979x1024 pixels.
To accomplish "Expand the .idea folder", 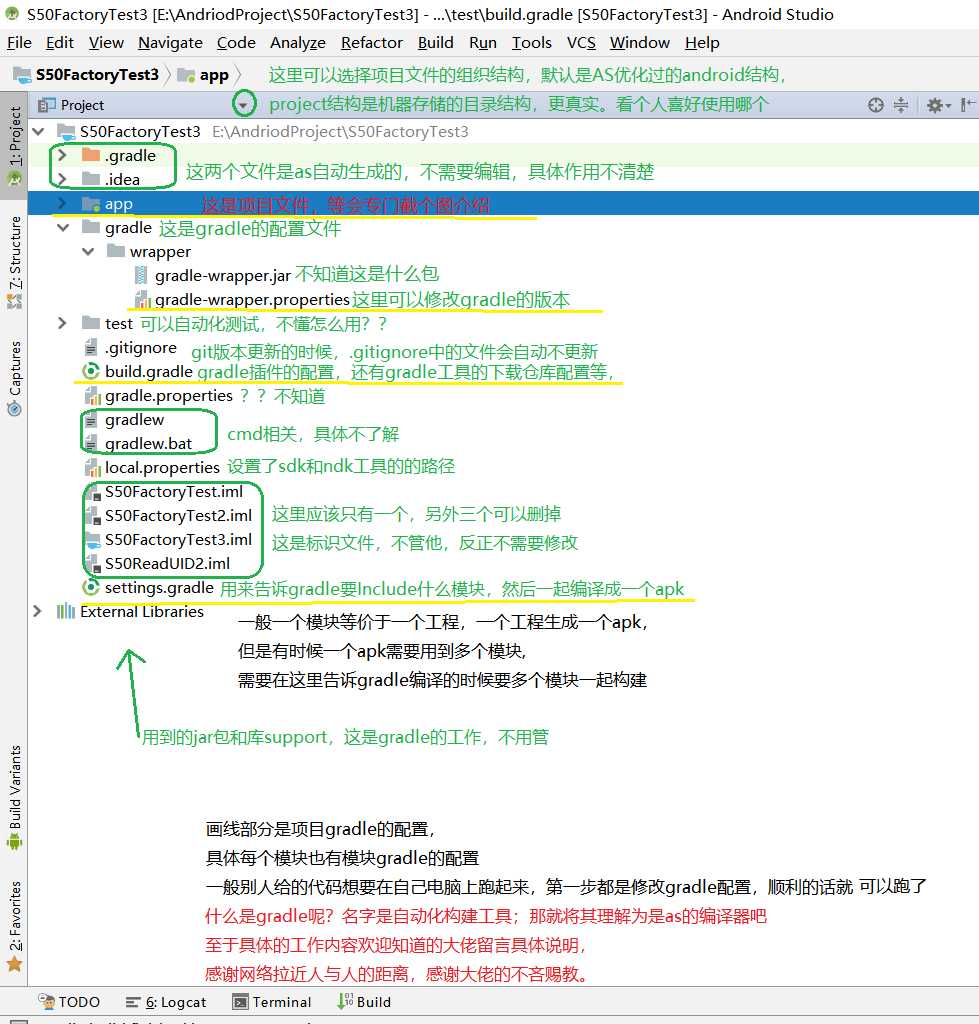I will [62, 179].
